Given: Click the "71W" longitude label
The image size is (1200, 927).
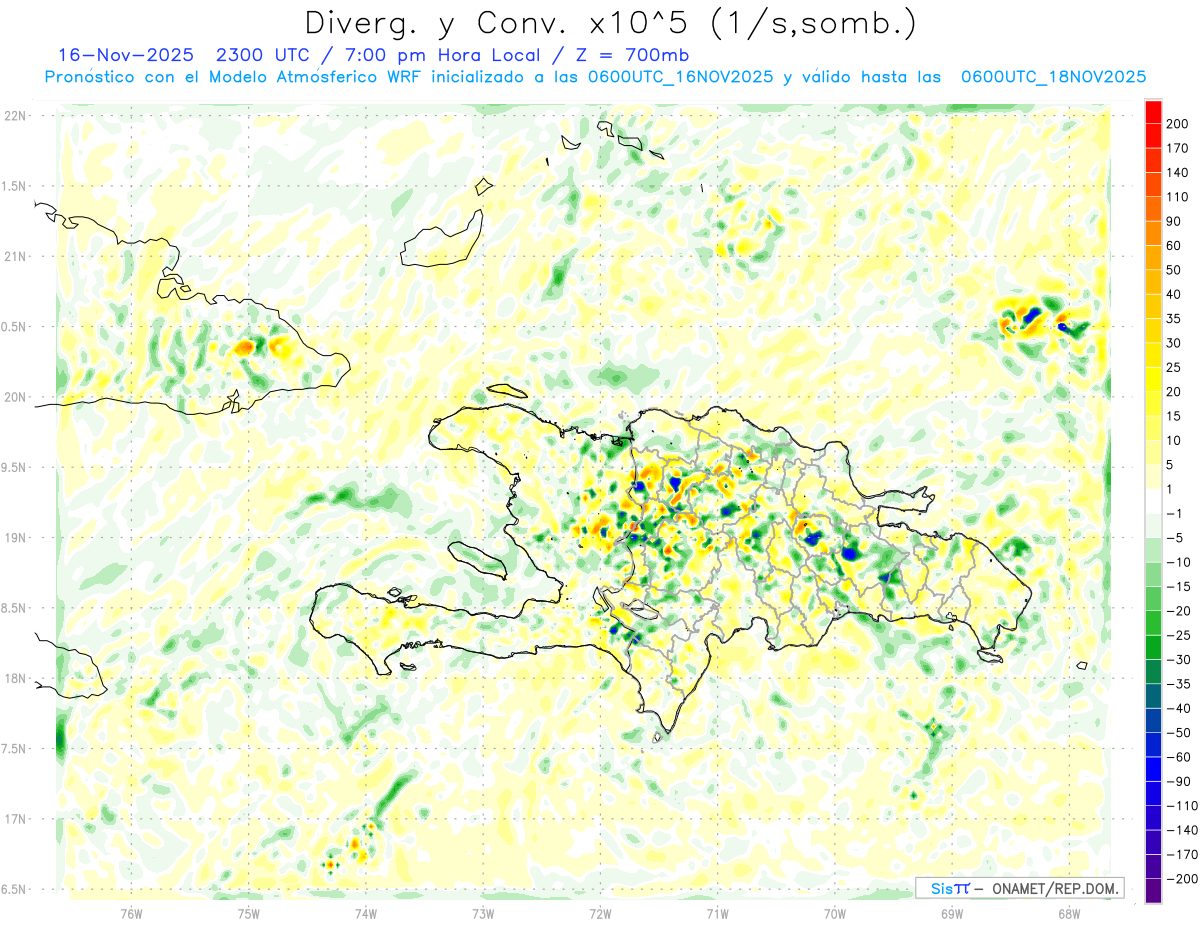Looking at the screenshot, I should [x=717, y=912].
